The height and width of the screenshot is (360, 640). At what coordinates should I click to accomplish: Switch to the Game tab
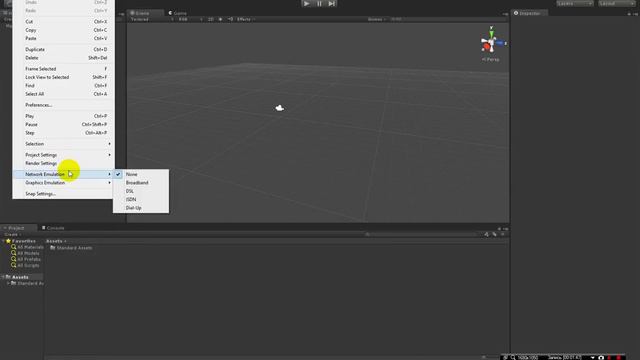(178, 13)
